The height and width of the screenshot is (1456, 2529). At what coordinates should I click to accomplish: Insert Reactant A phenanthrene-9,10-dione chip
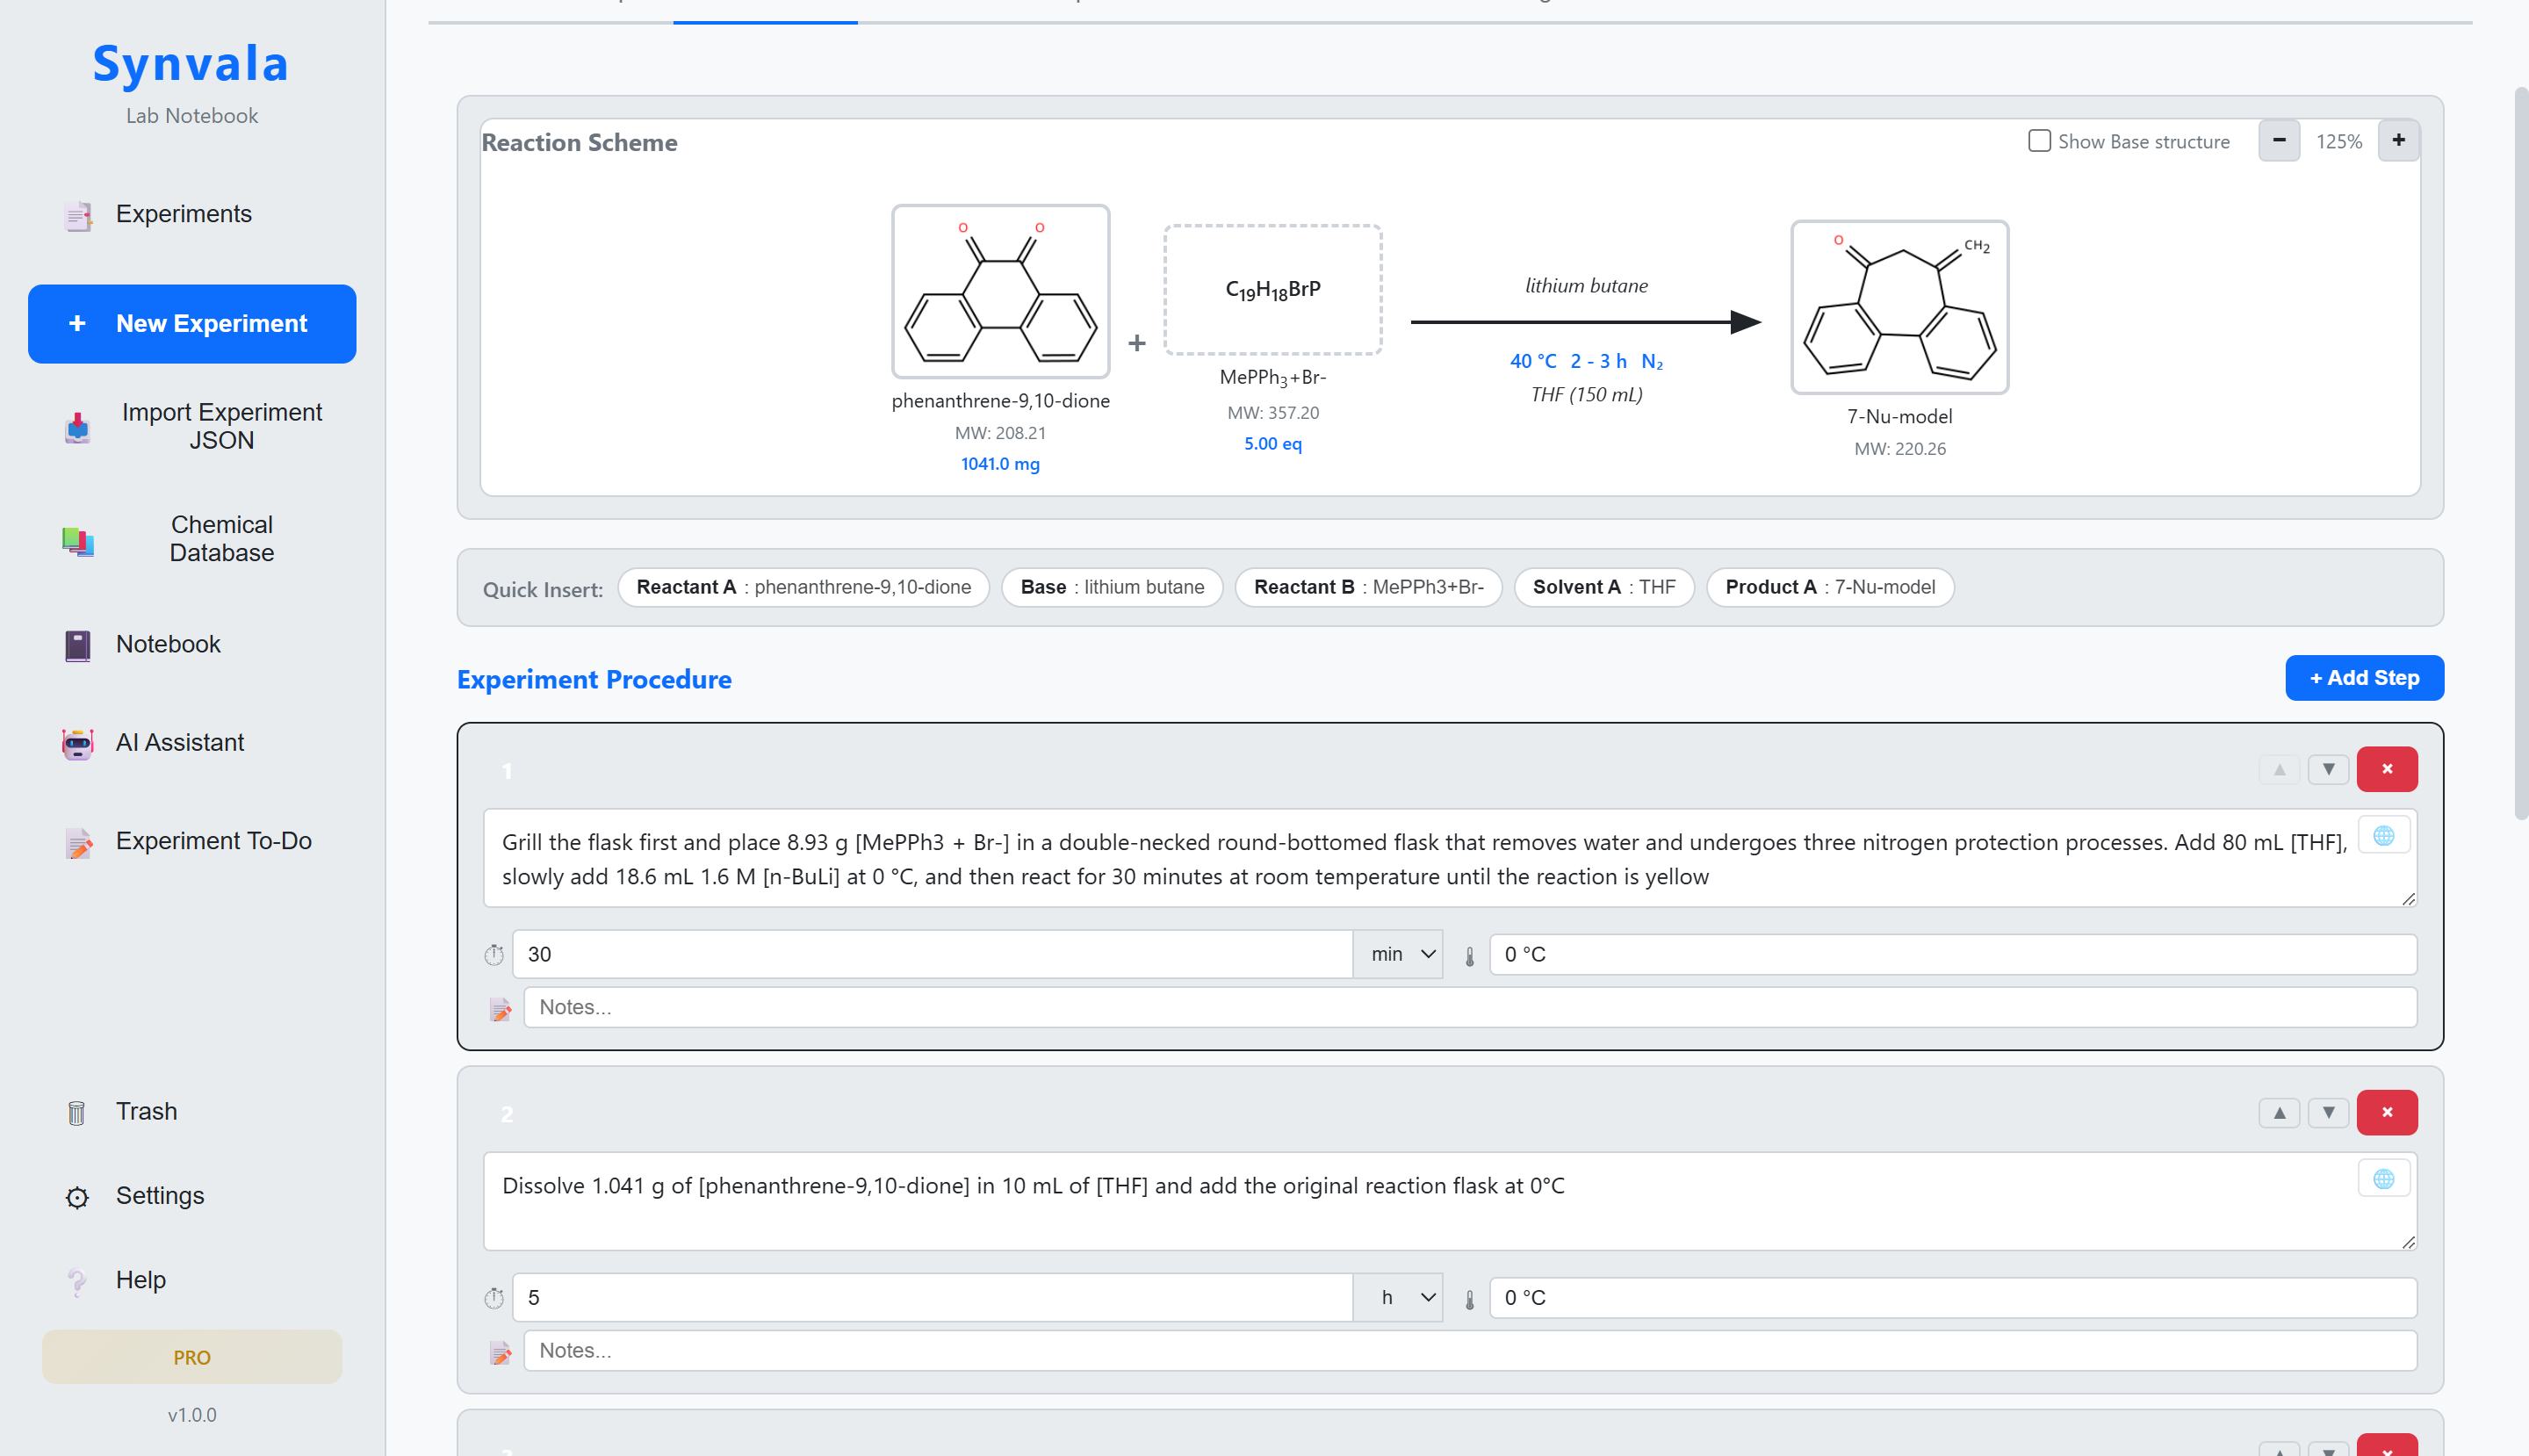click(803, 587)
